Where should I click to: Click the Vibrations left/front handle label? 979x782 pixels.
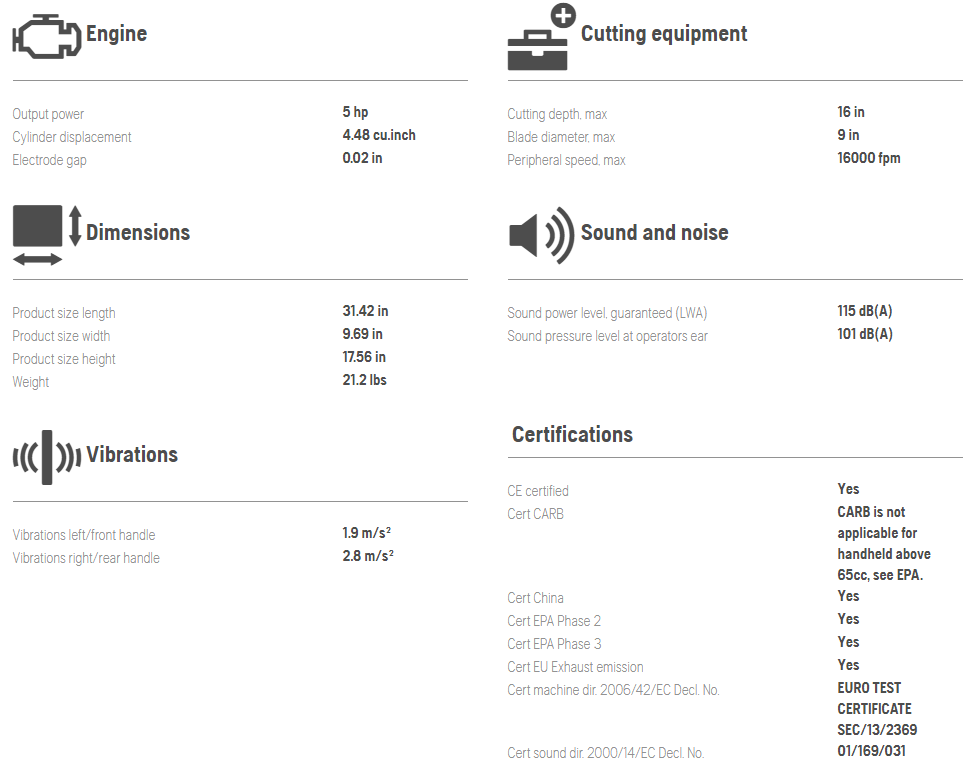(84, 535)
